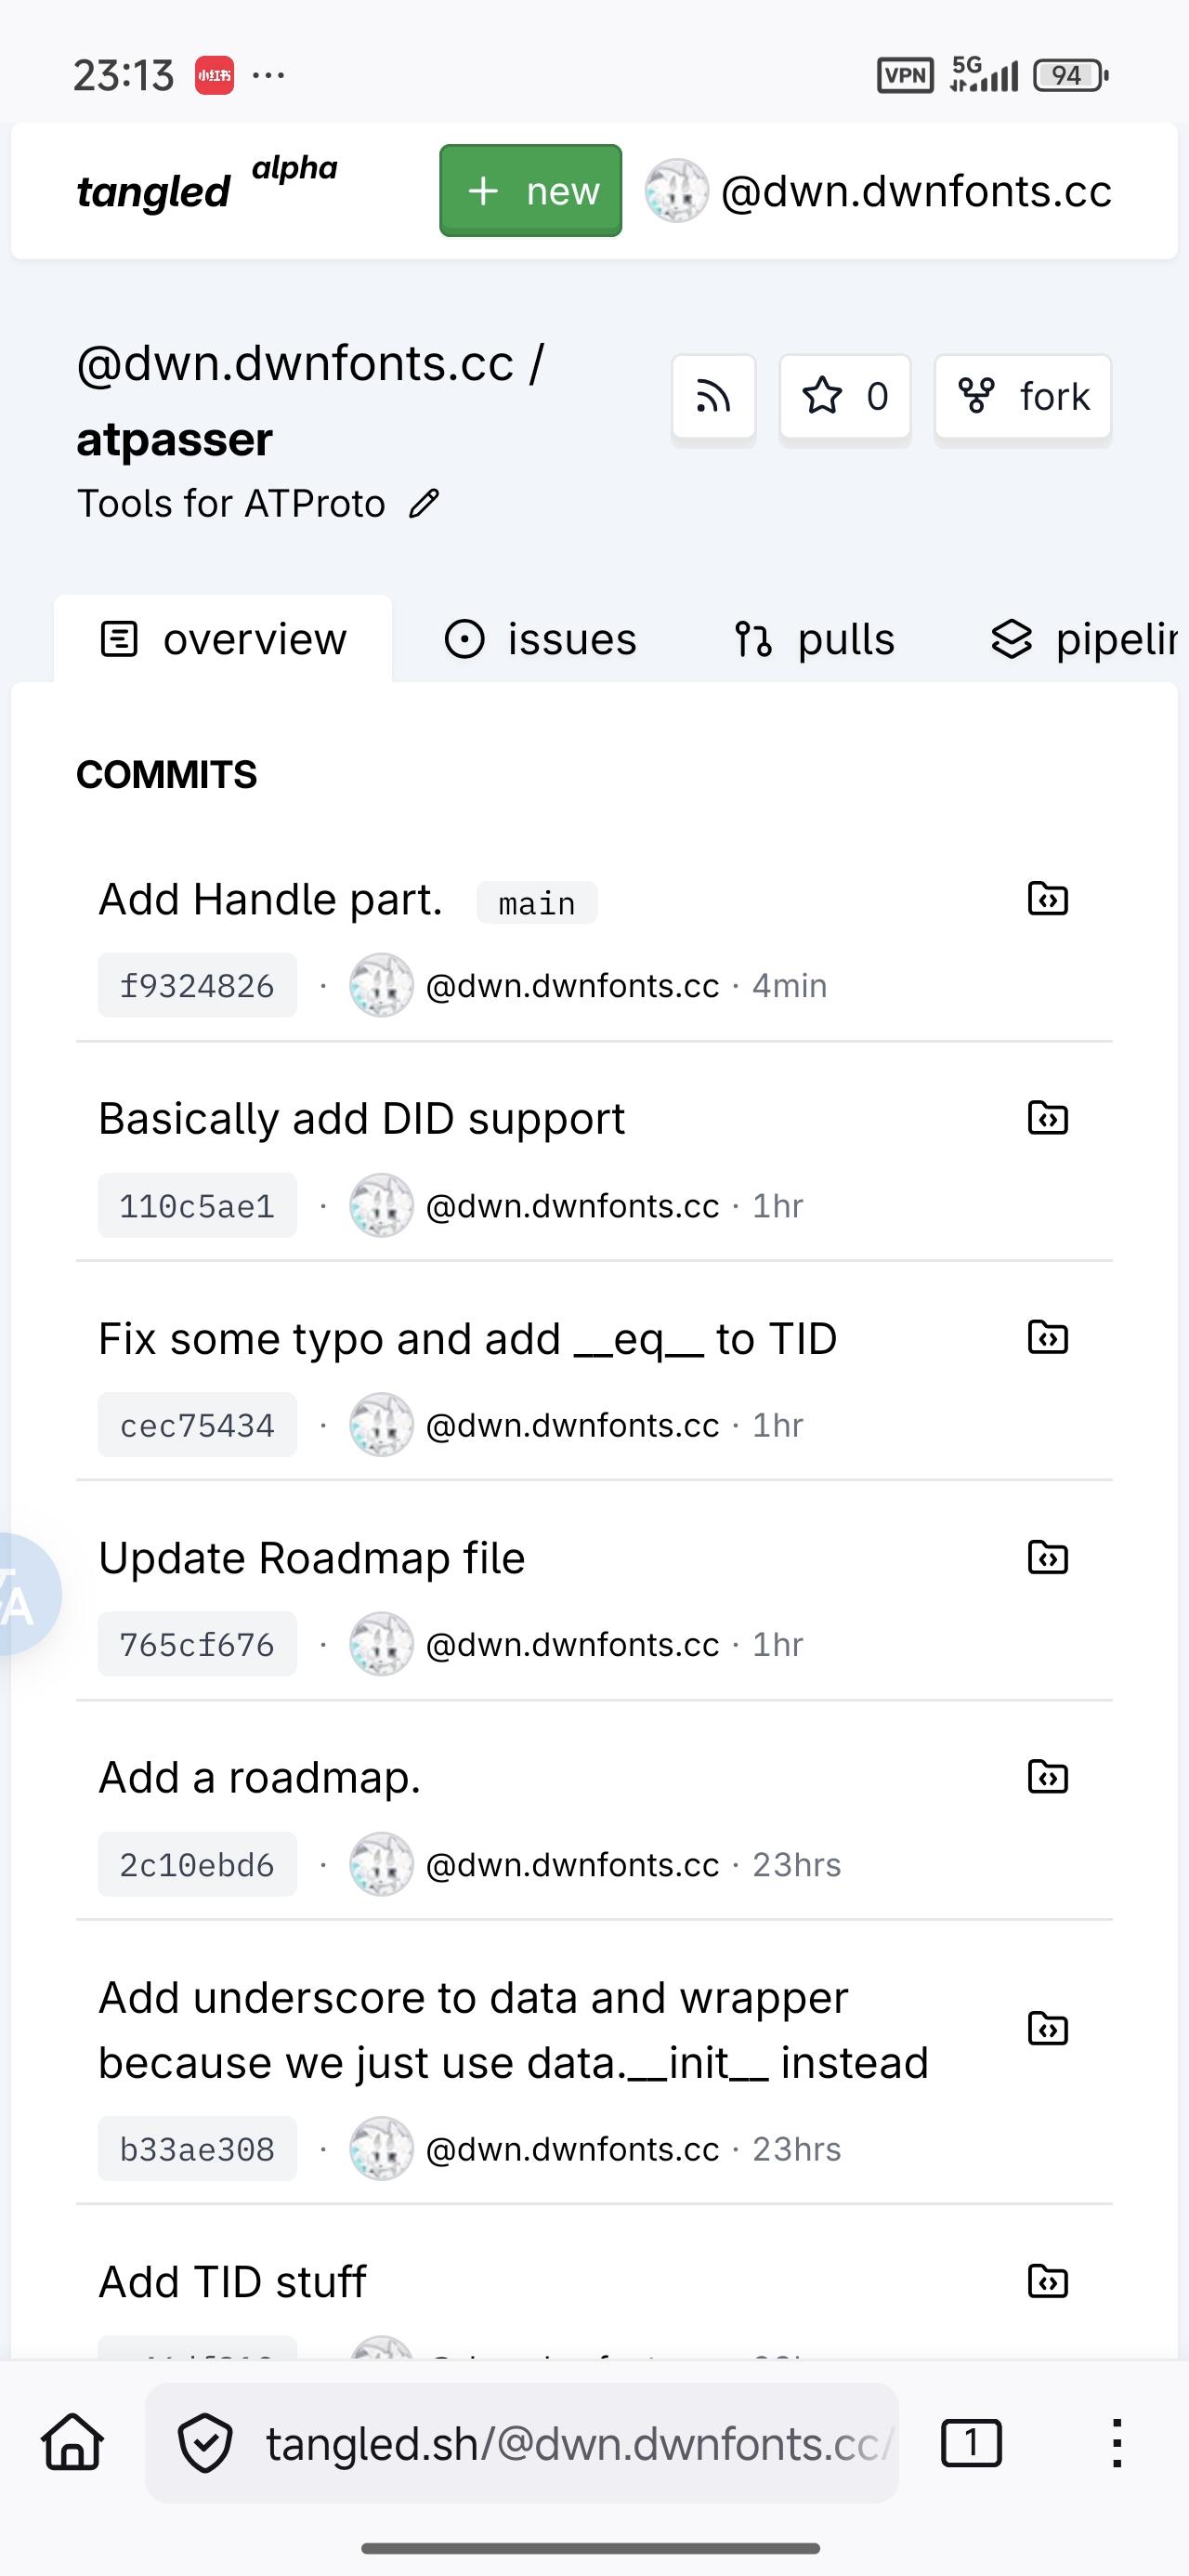Browse files at 'Add TID stuff' commit
The image size is (1189, 2576).
pos(1047,2282)
